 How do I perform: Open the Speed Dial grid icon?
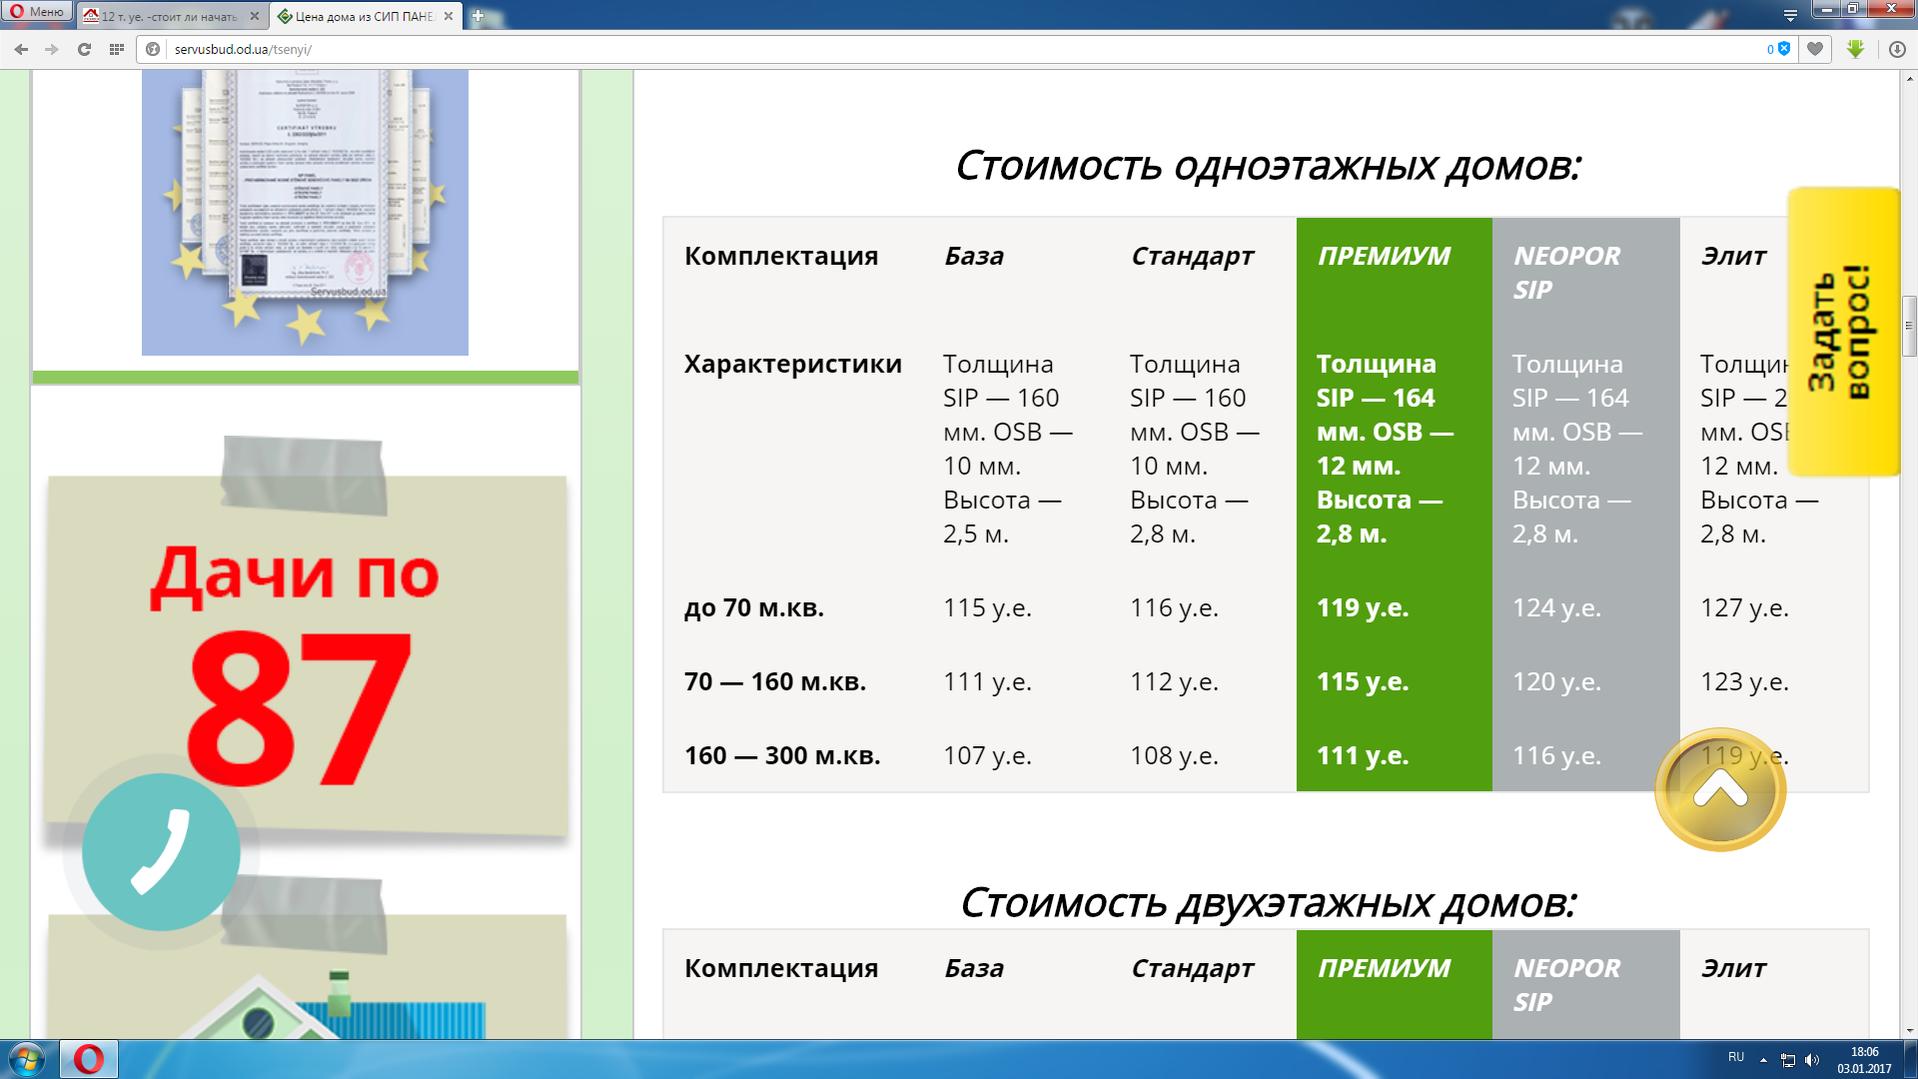(x=116, y=49)
